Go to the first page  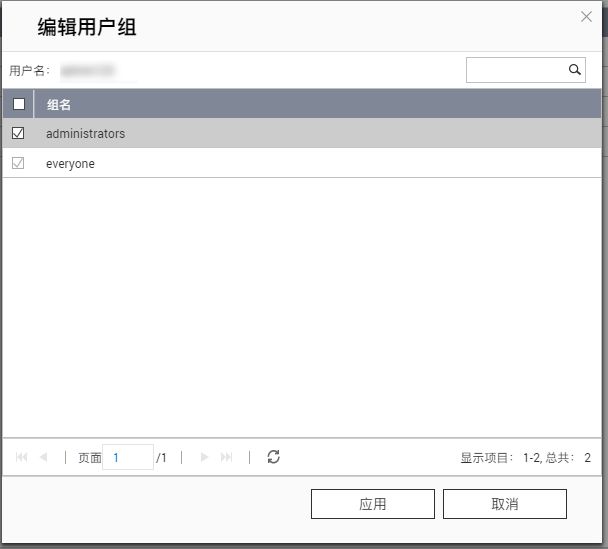pyautogui.click(x=22, y=457)
